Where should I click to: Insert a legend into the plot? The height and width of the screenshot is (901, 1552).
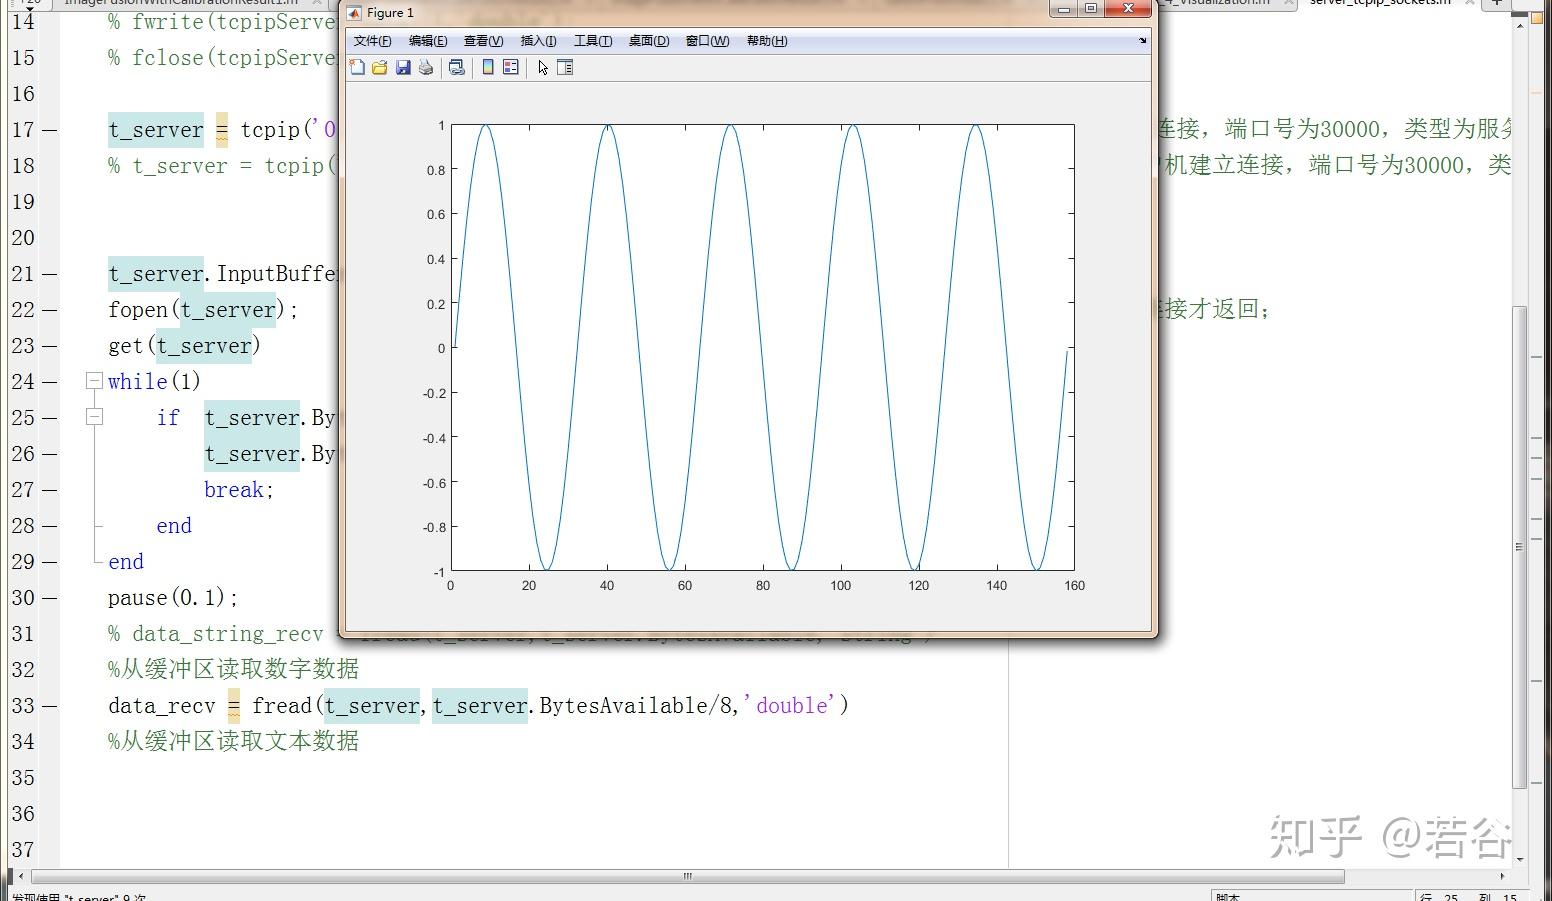point(511,67)
